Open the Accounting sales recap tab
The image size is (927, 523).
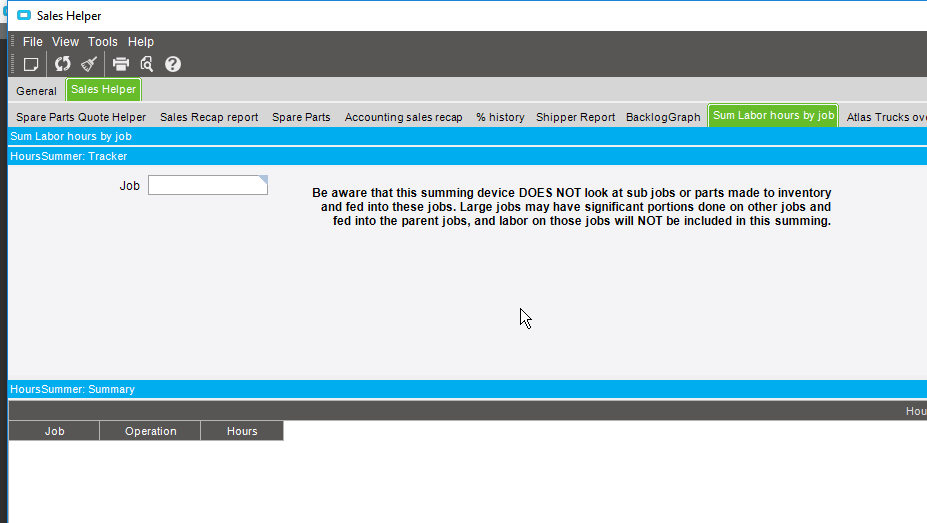(403, 117)
